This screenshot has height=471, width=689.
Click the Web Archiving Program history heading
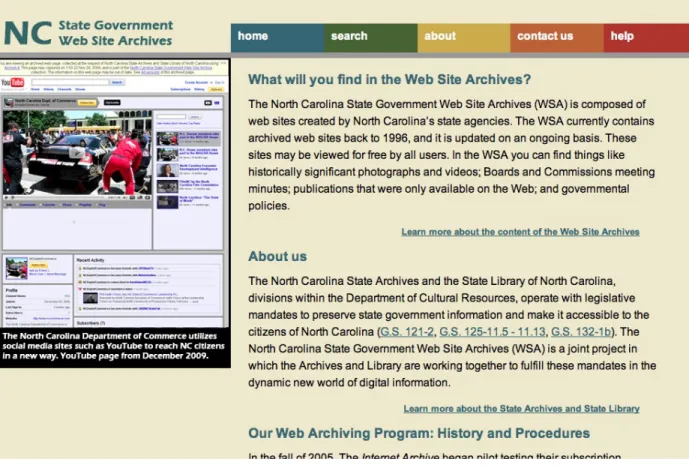tap(419, 433)
